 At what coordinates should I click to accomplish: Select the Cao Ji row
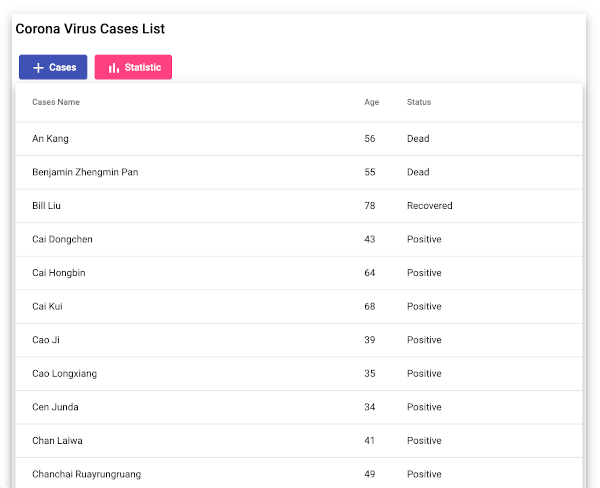(299, 340)
